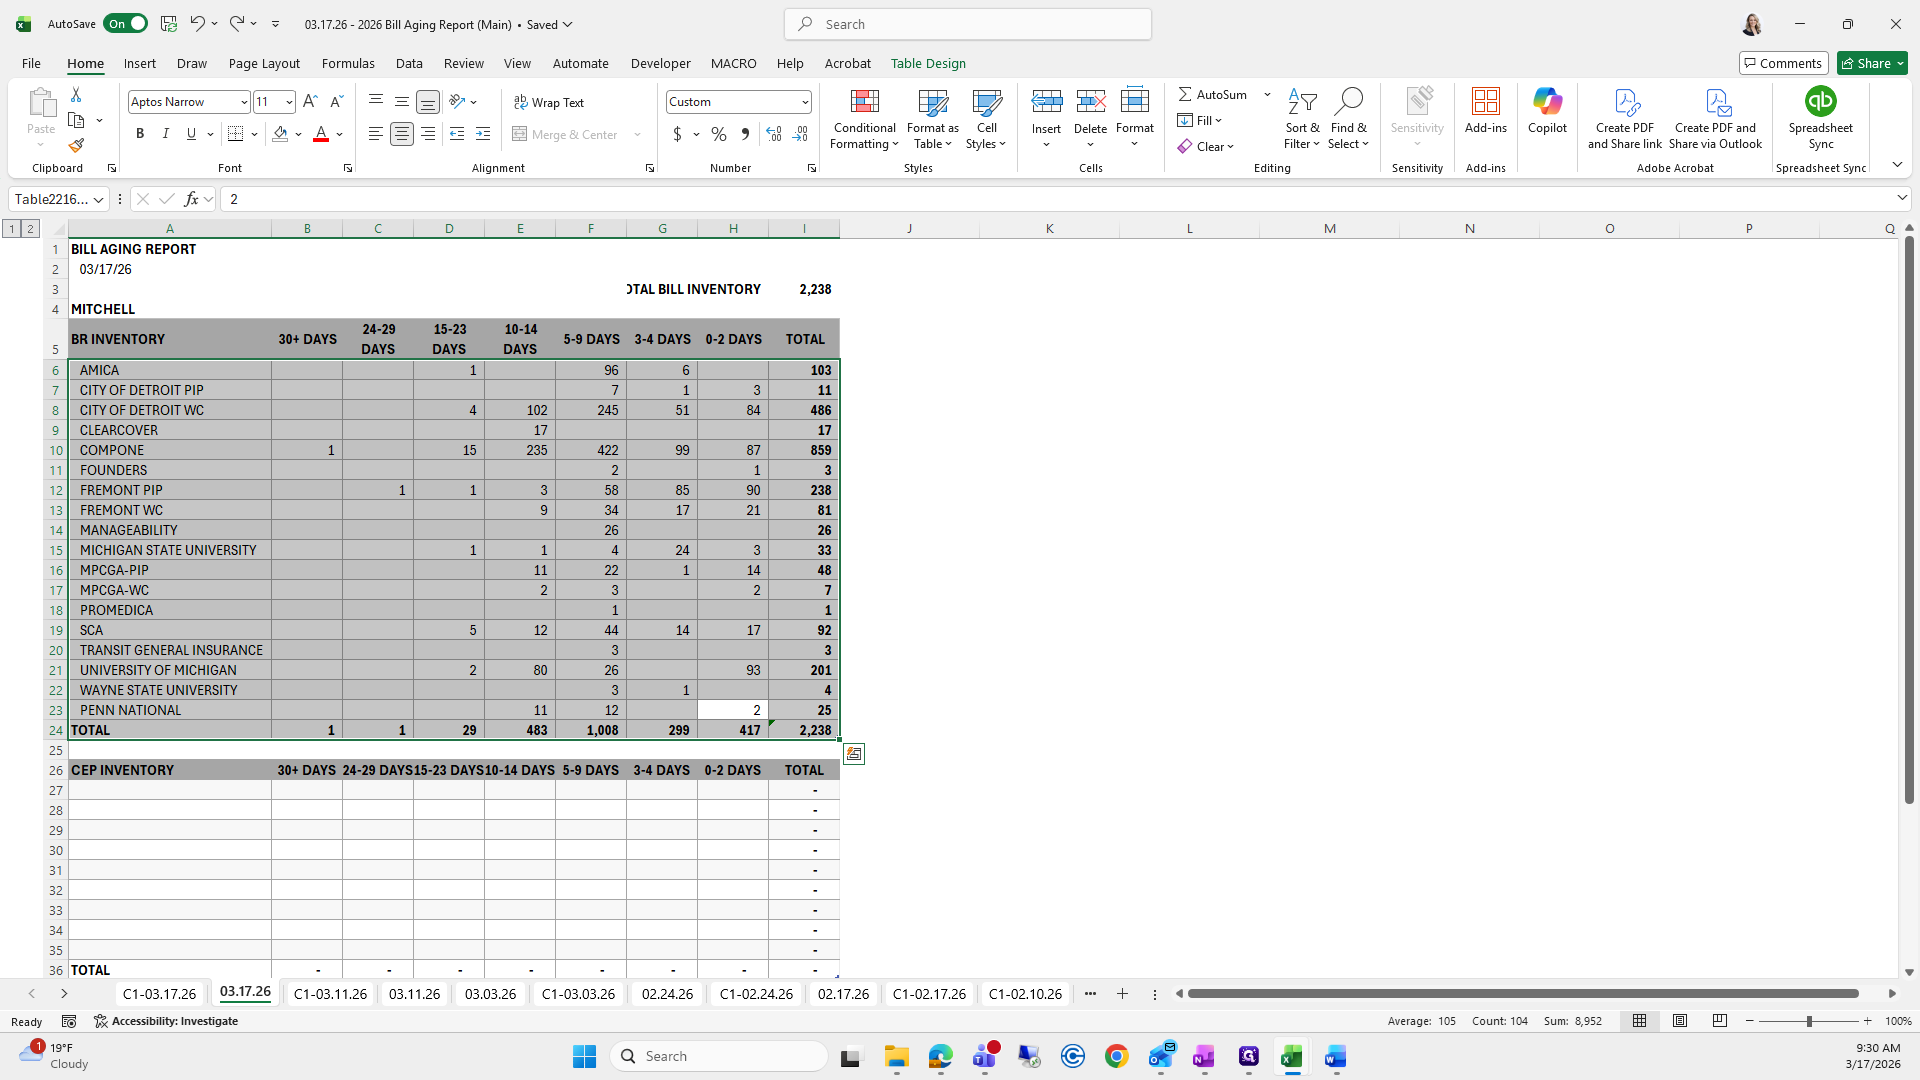Screen dimensions: 1920x1080
Task: Switch to sheet tab C1-03.11.26
Action: coord(330,994)
